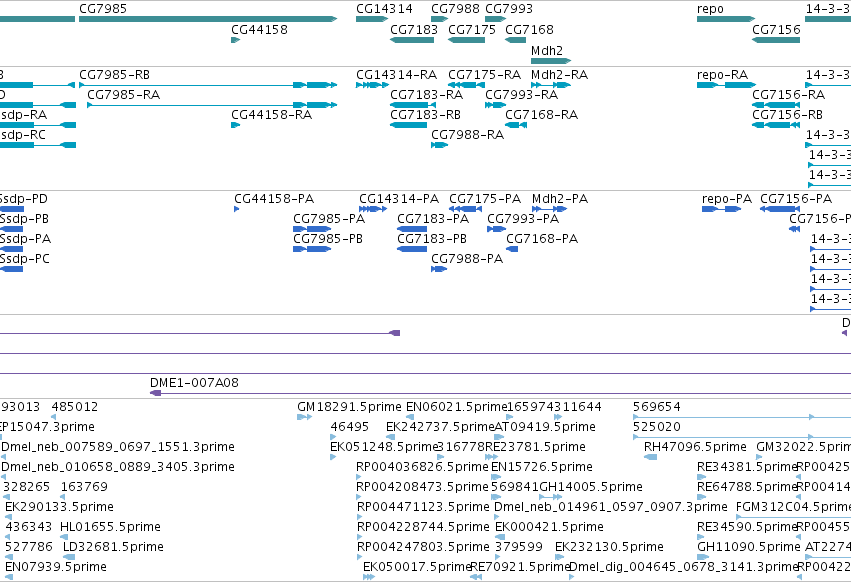The image size is (851, 582).
Task: Open the Mdh2 gene label
Action: pyautogui.click(x=547, y=50)
